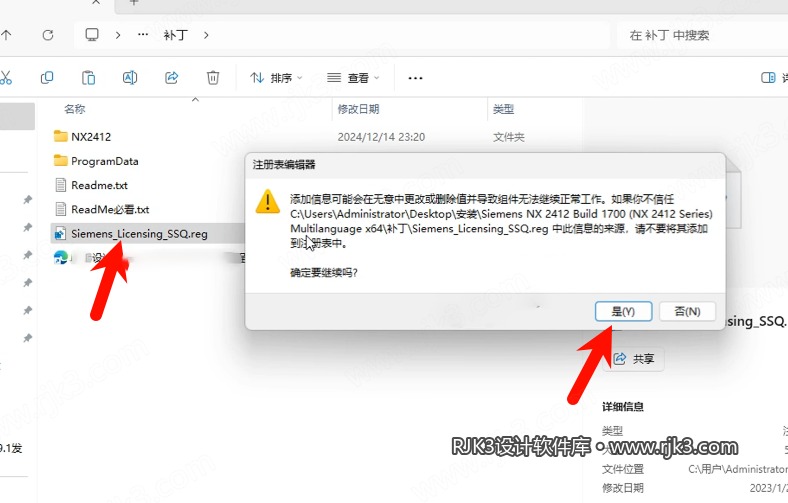Viewport: 788px width, 503px height.
Task: Click the ReadMe必看.txt document icon
Action: (x=61, y=209)
